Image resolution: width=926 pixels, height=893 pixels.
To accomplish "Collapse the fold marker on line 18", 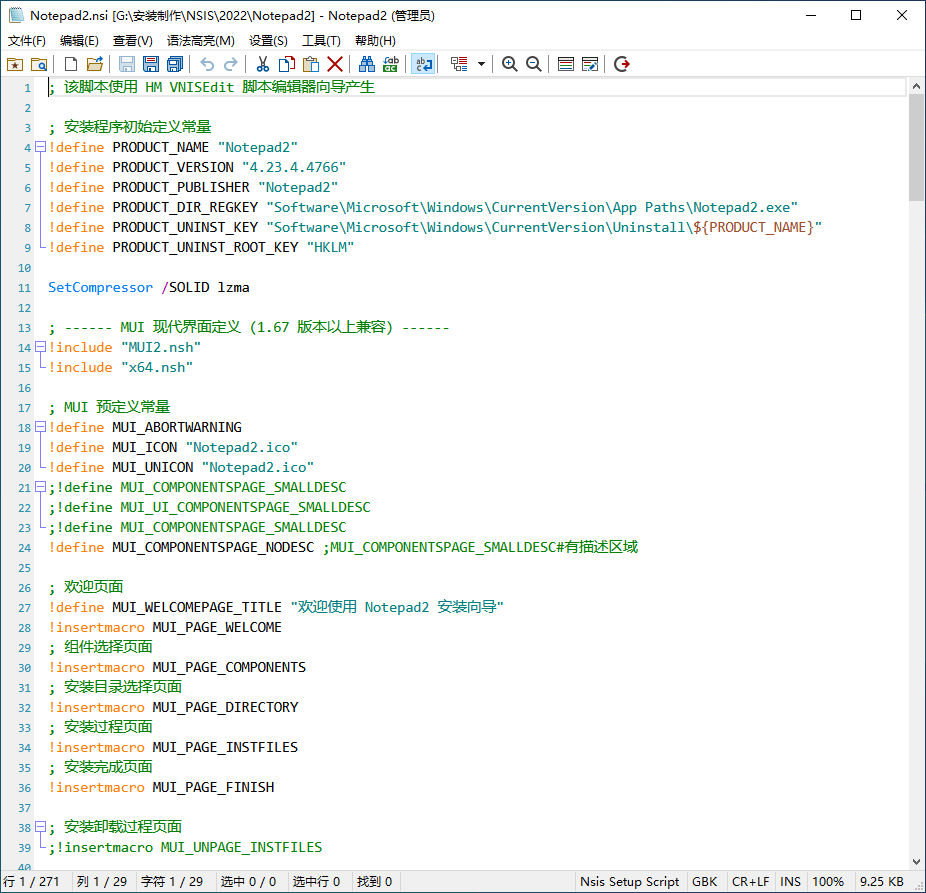I will [38, 427].
